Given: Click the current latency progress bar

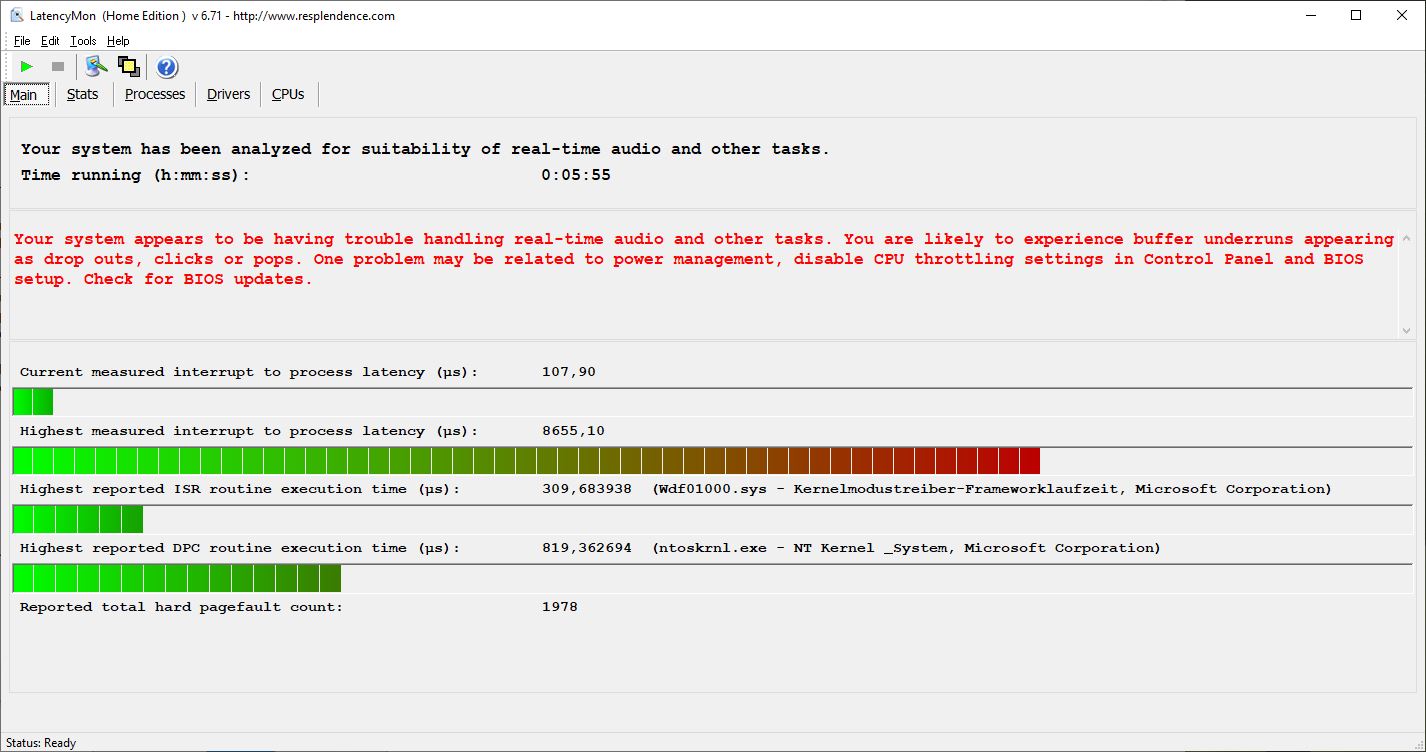Looking at the screenshot, I should pyautogui.click(x=712, y=402).
